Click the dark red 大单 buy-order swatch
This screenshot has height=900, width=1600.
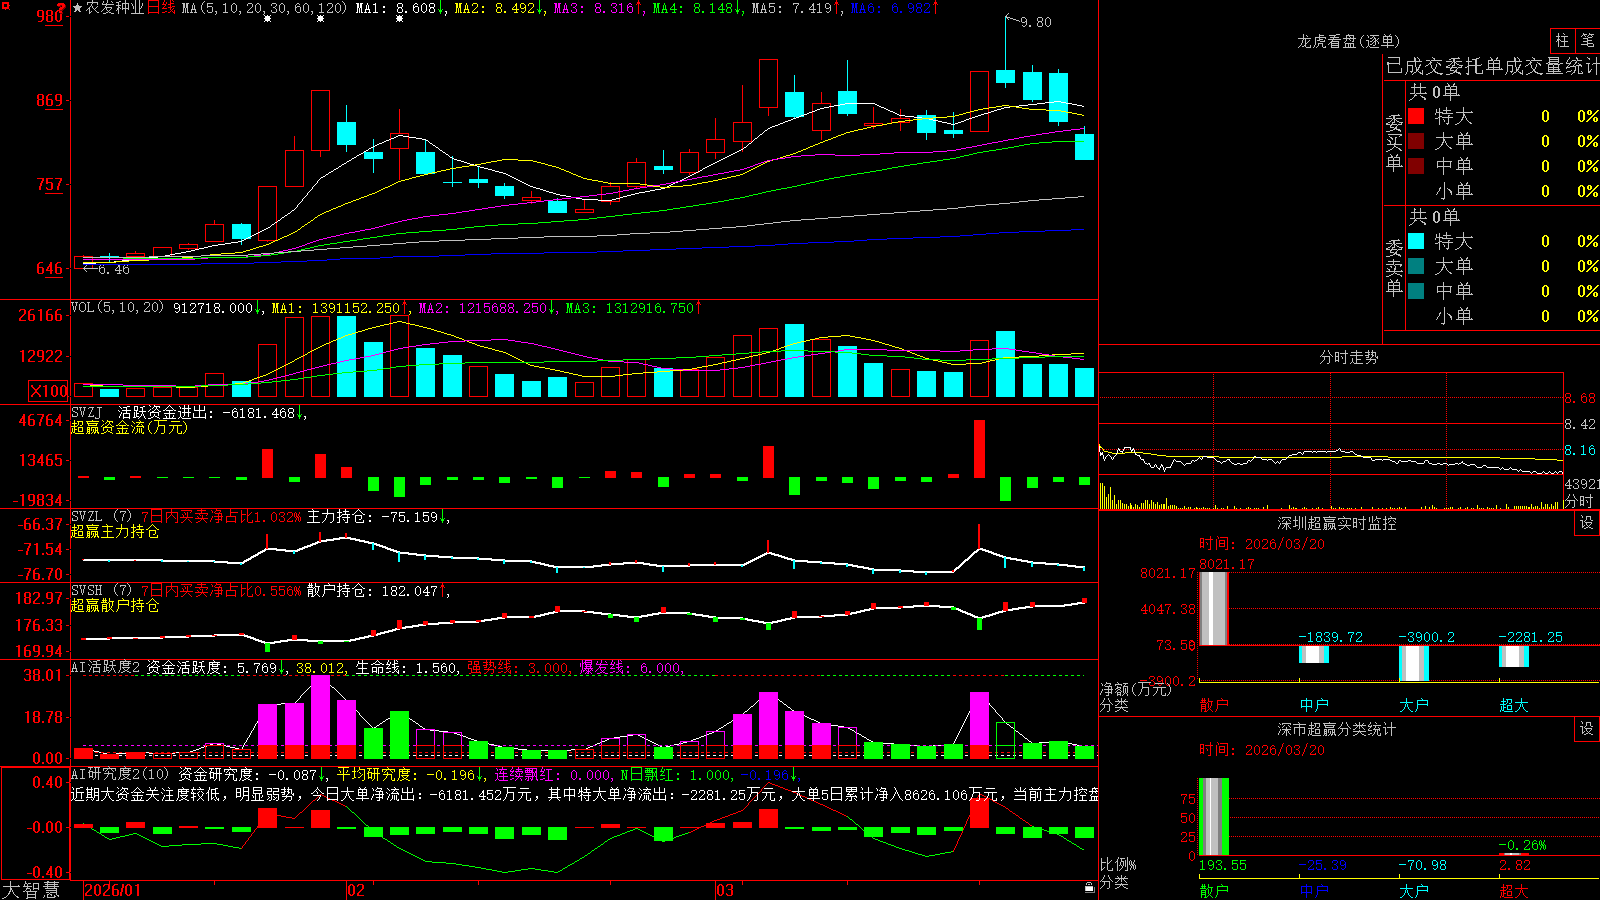pyautogui.click(x=1416, y=141)
